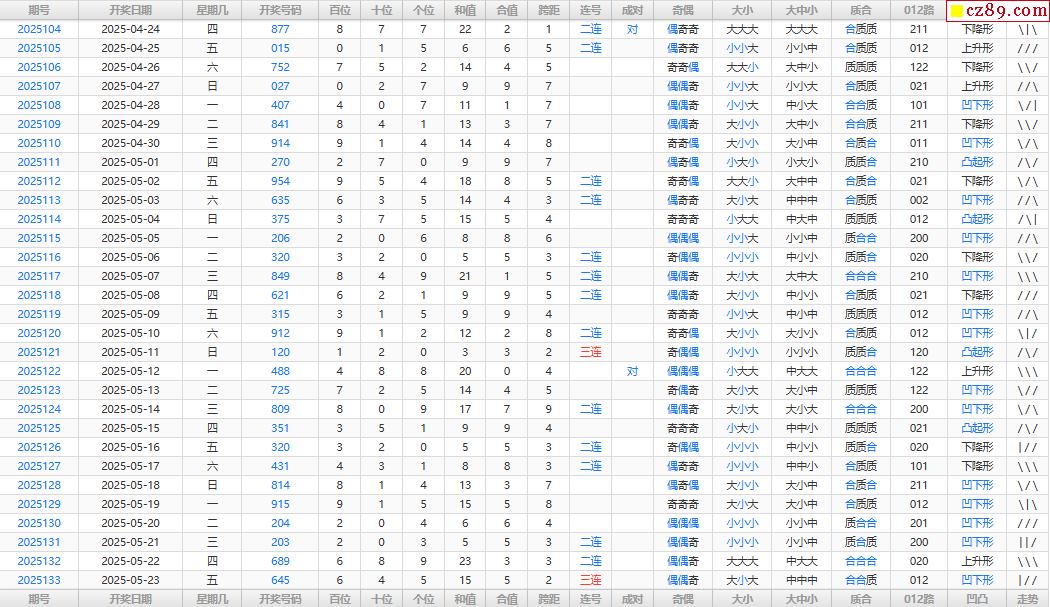Open the period 2025133 link

pos(39,580)
